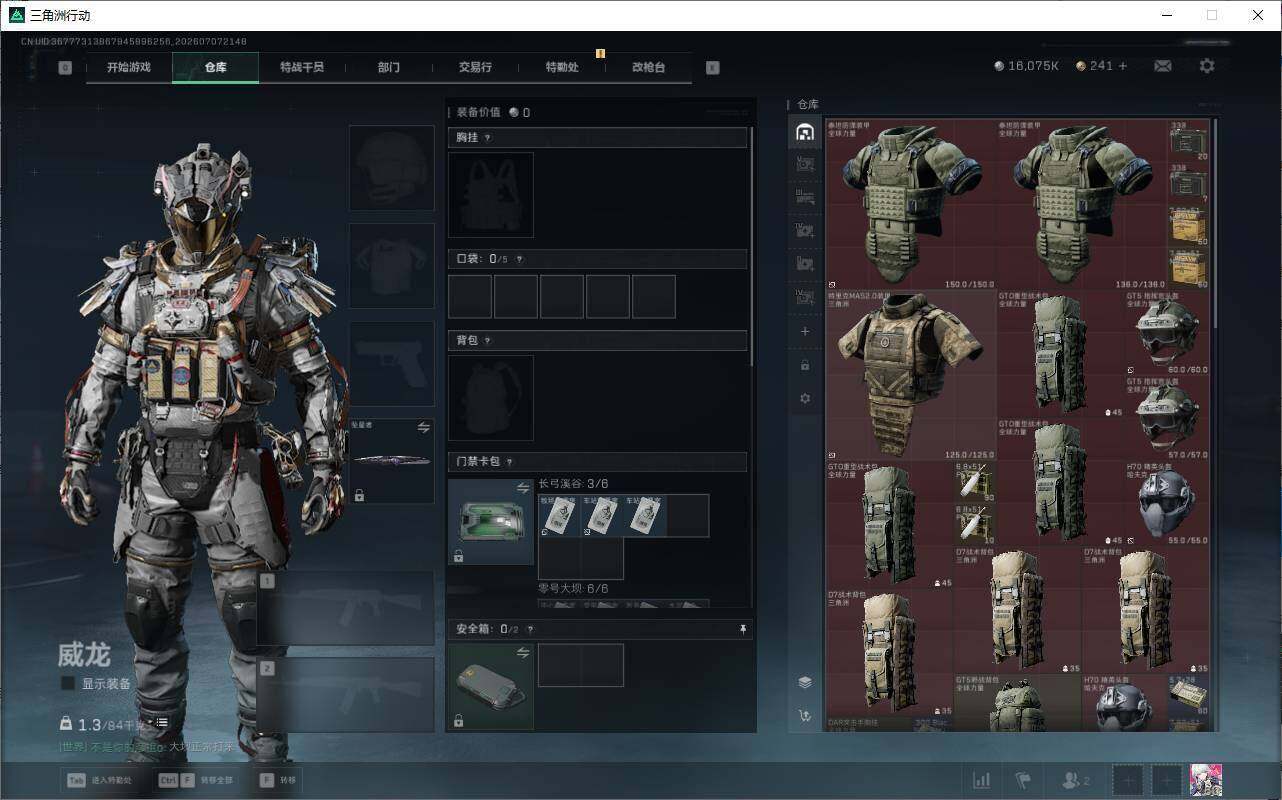The height and width of the screenshot is (800, 1282).
Task: Select the 6.8x51 ammo stack of 10
Action: (975, 524)
